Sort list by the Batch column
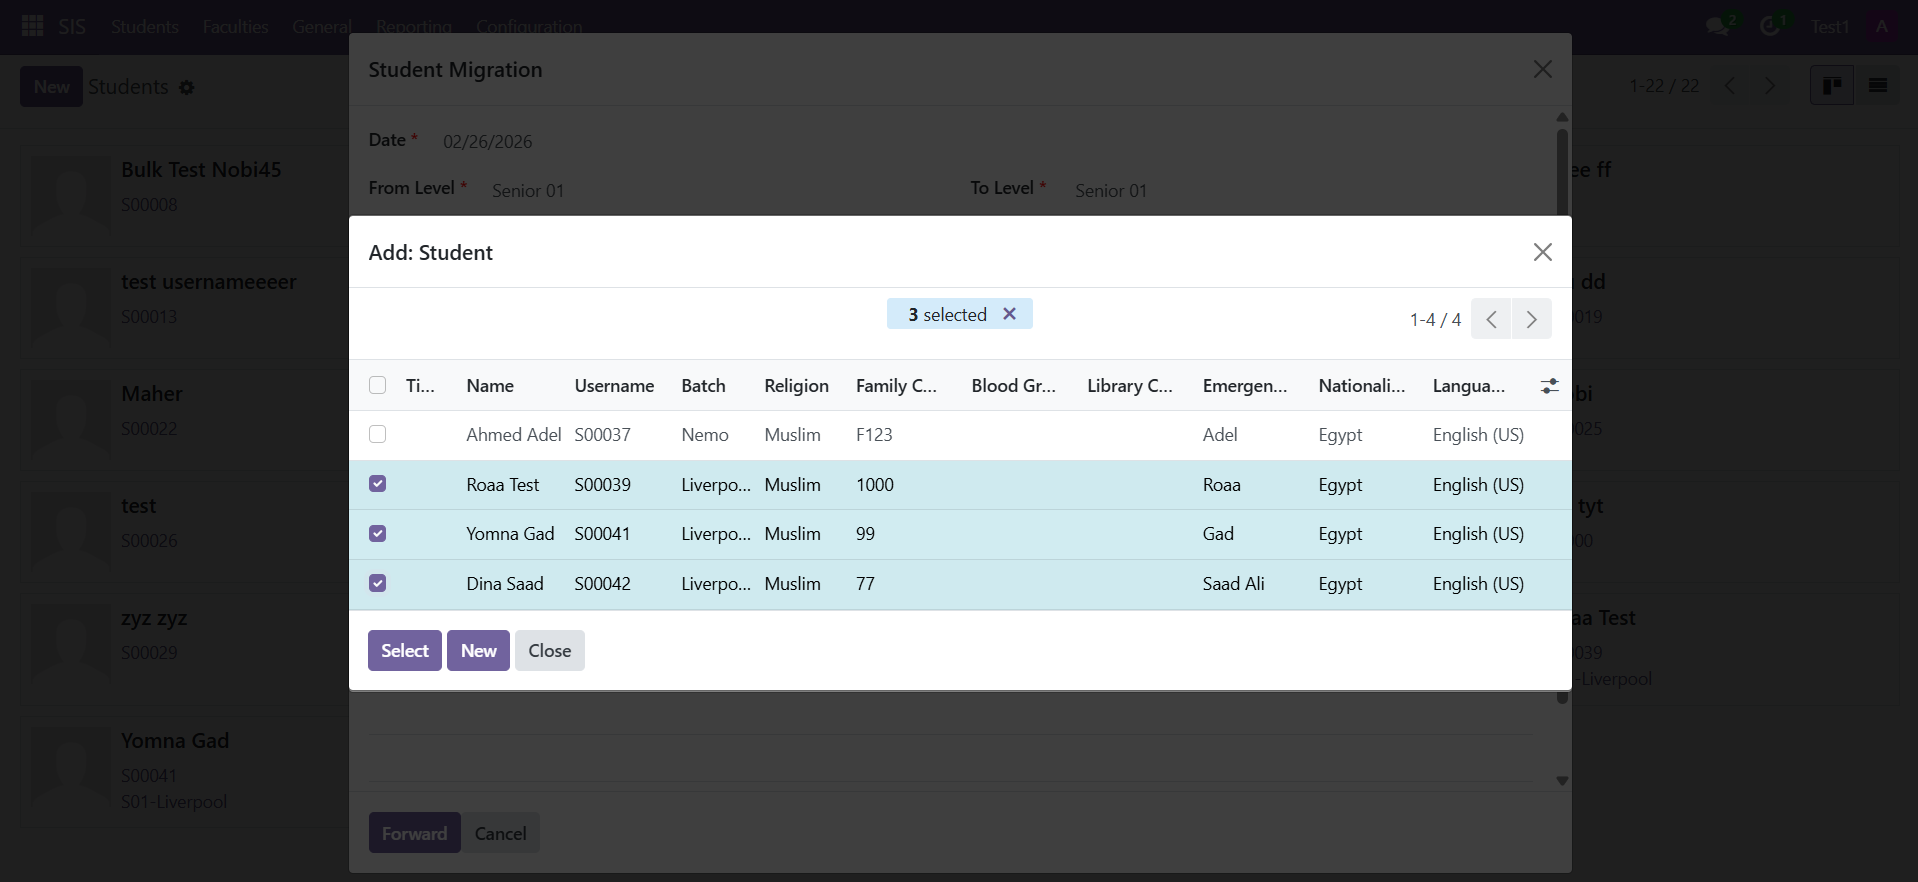Viewport: 1918px width, 882px height. coord(703,386)
